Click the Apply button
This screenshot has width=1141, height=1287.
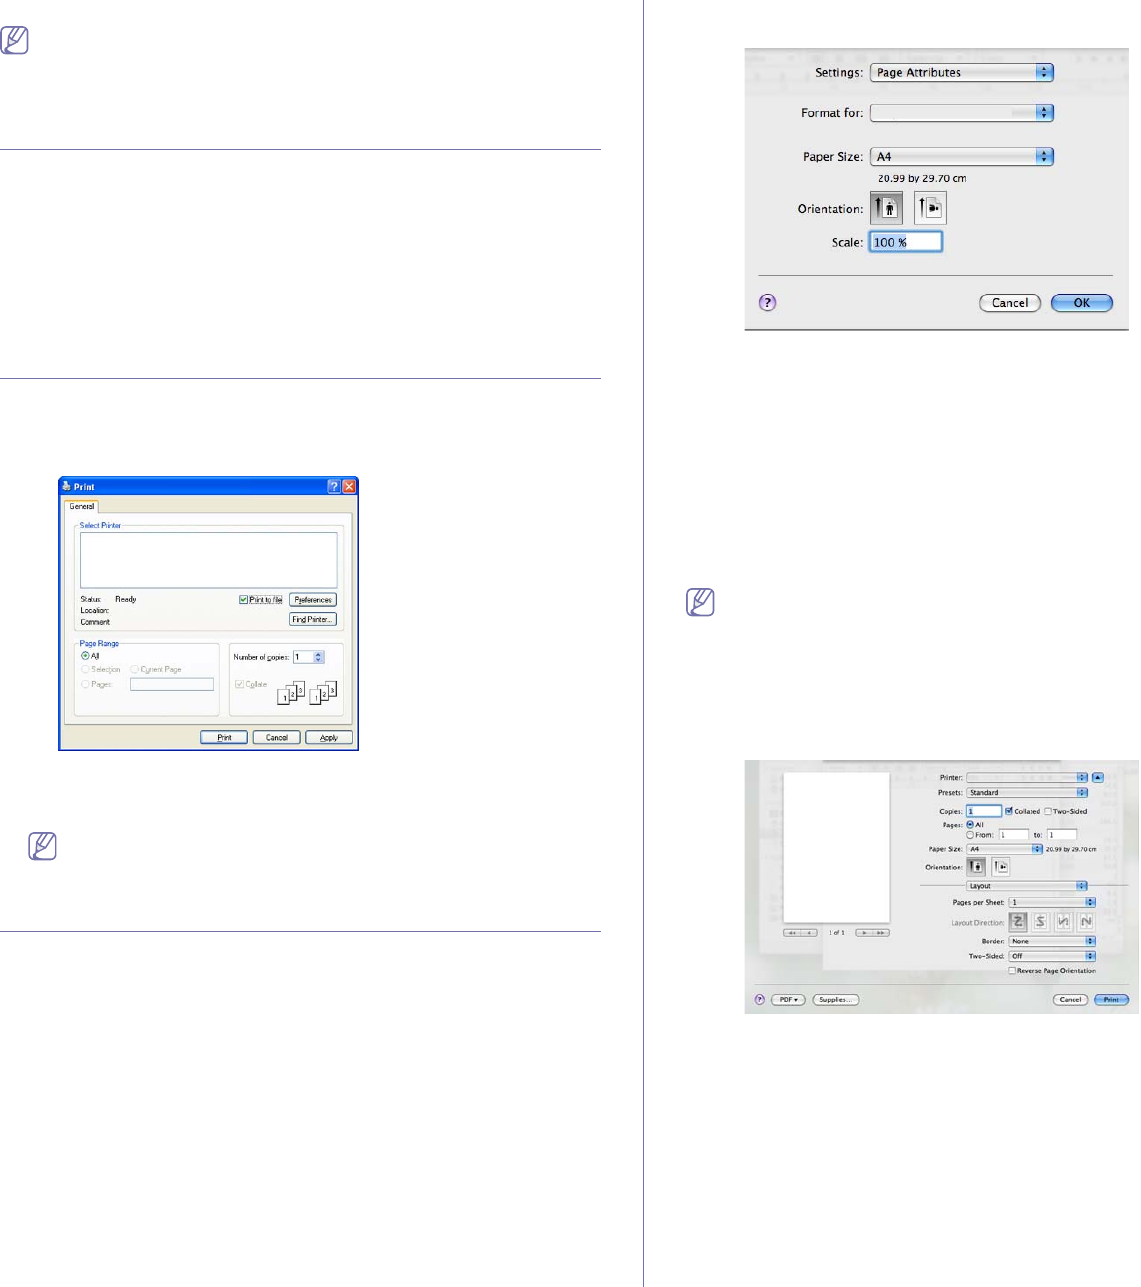point(329,737)
